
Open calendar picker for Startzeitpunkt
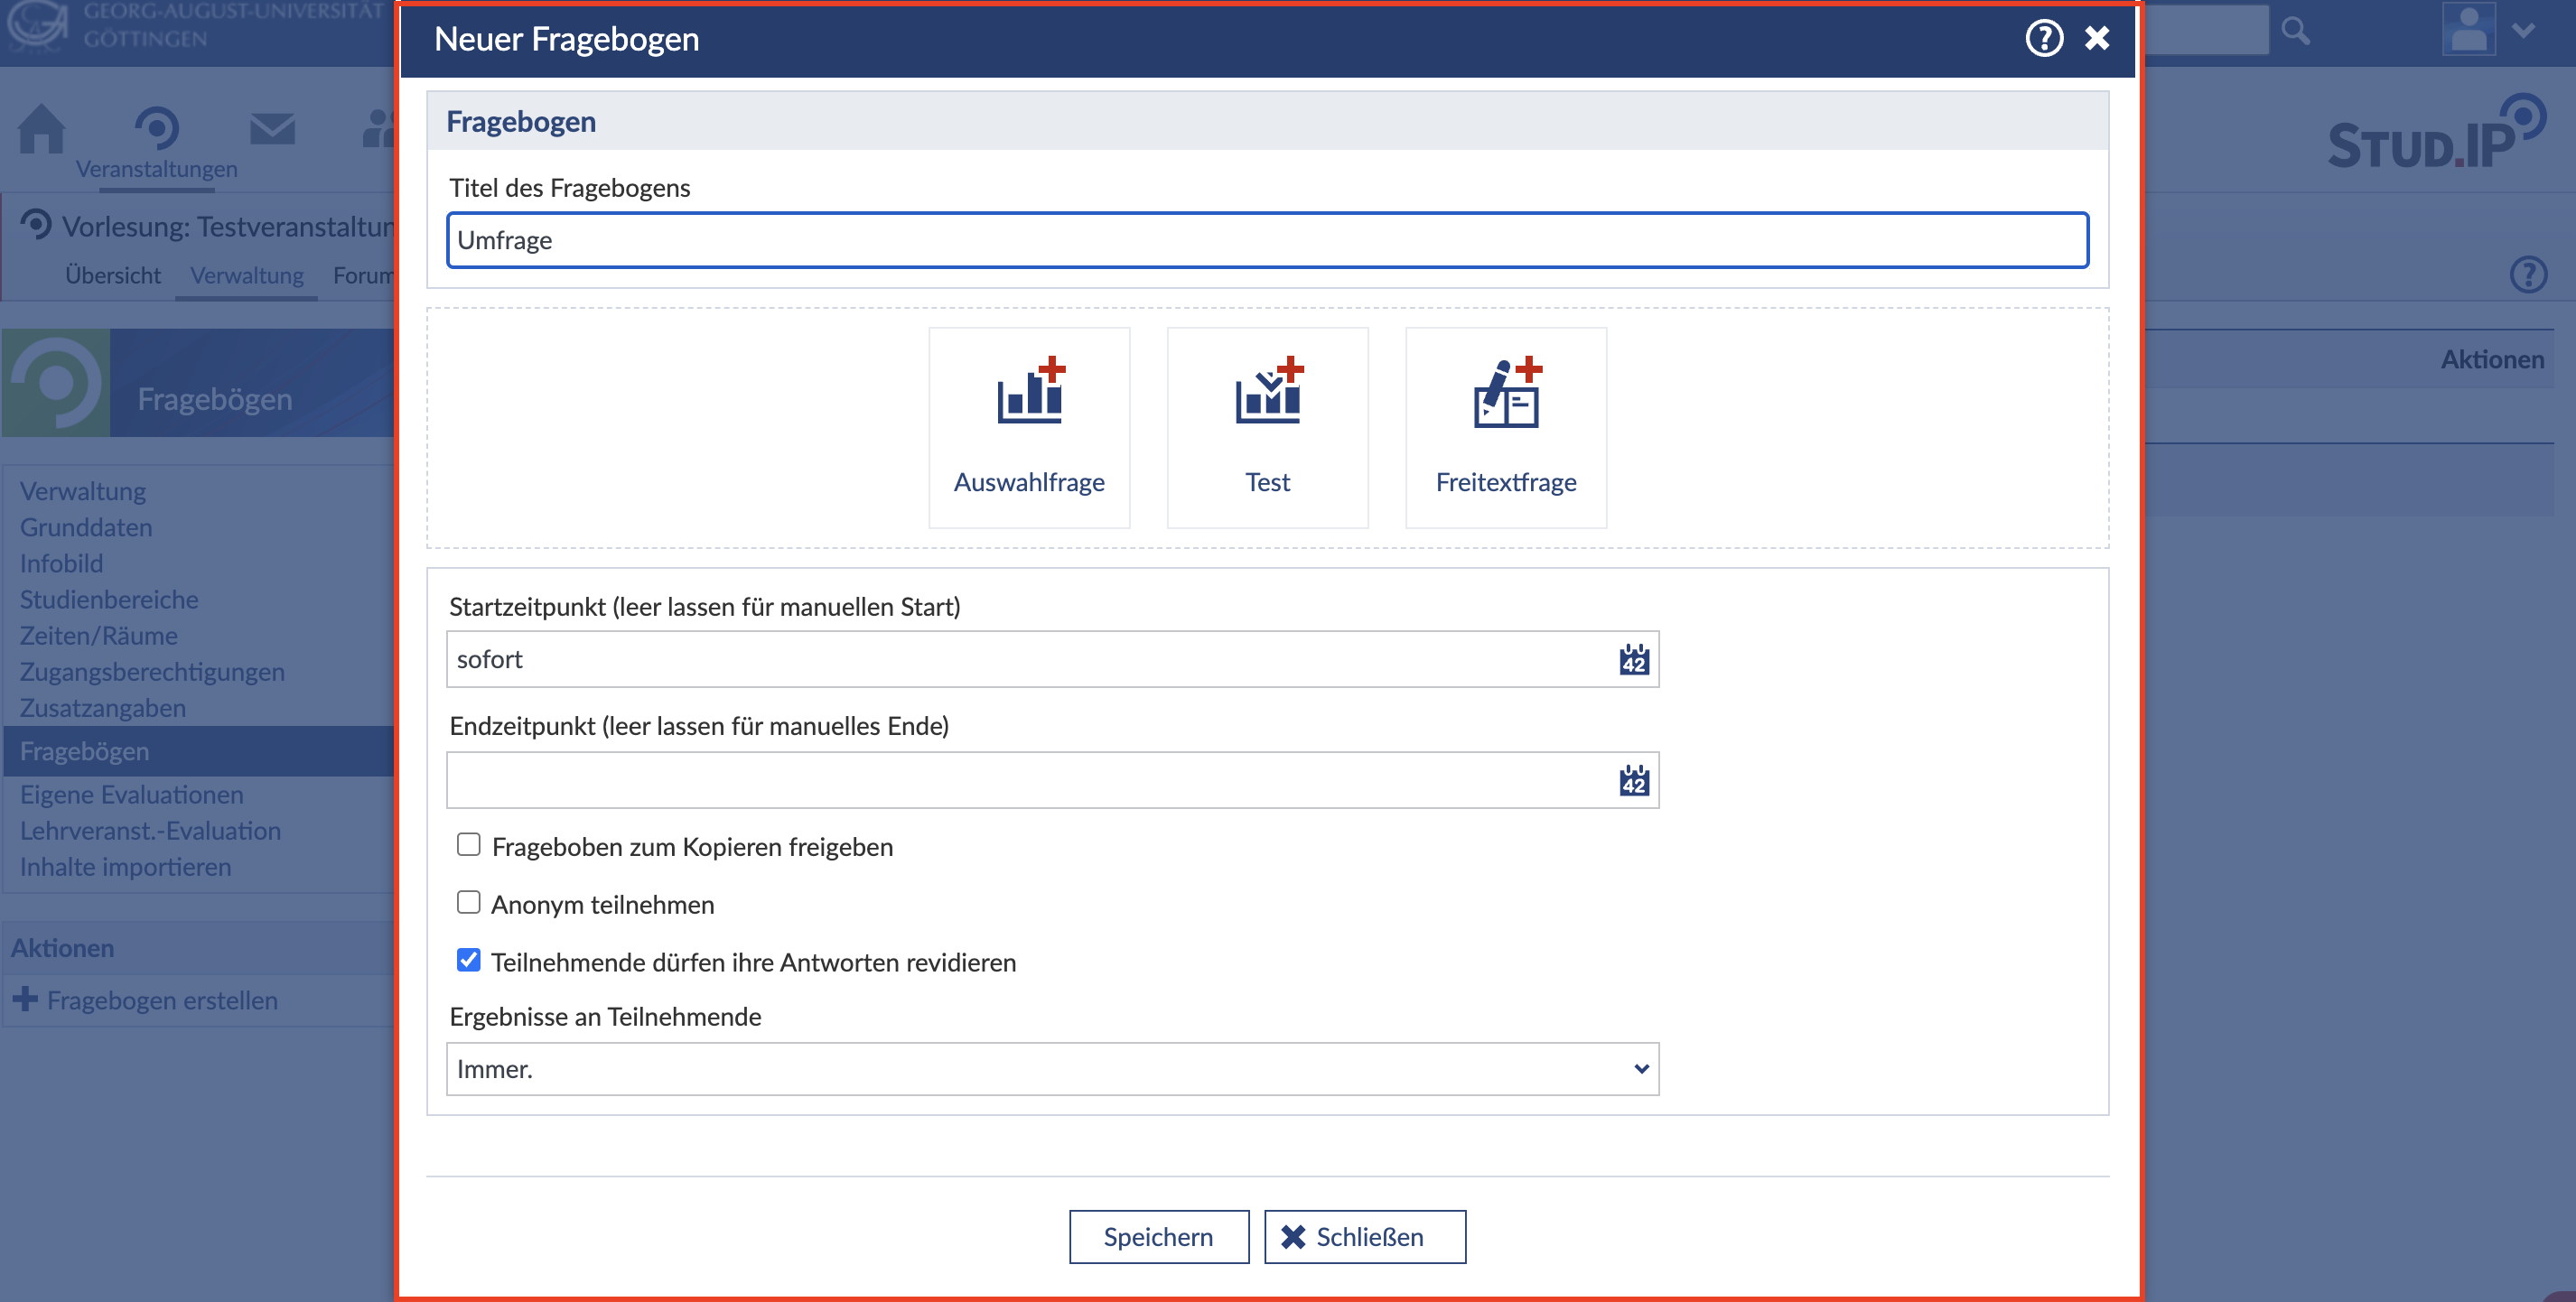(1633, 660)
